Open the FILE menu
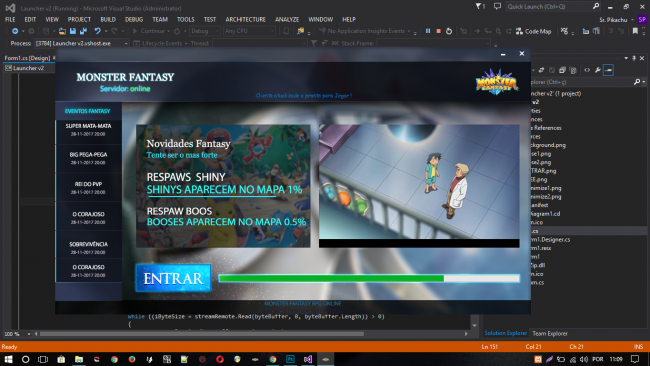The image size is (650, 366). click(x=10, y=19)
